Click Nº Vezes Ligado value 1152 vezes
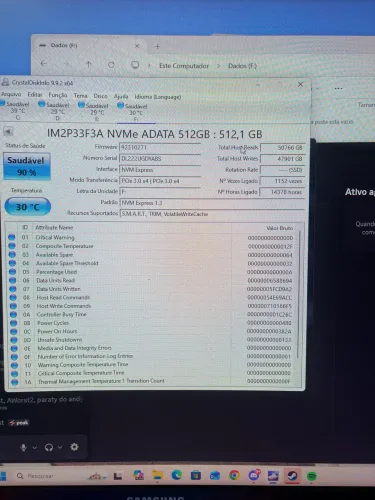The image size is (375, 500). [282, 181]
